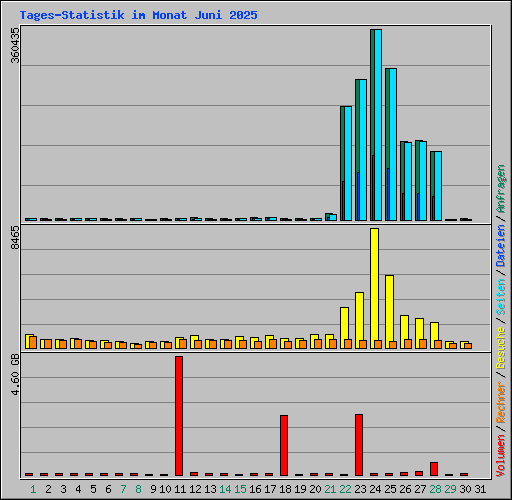Image resolution: width=512 pixels, height=500 pixels.
Task: Click the 'Besuche' legend label
Action: click(501, 348)
